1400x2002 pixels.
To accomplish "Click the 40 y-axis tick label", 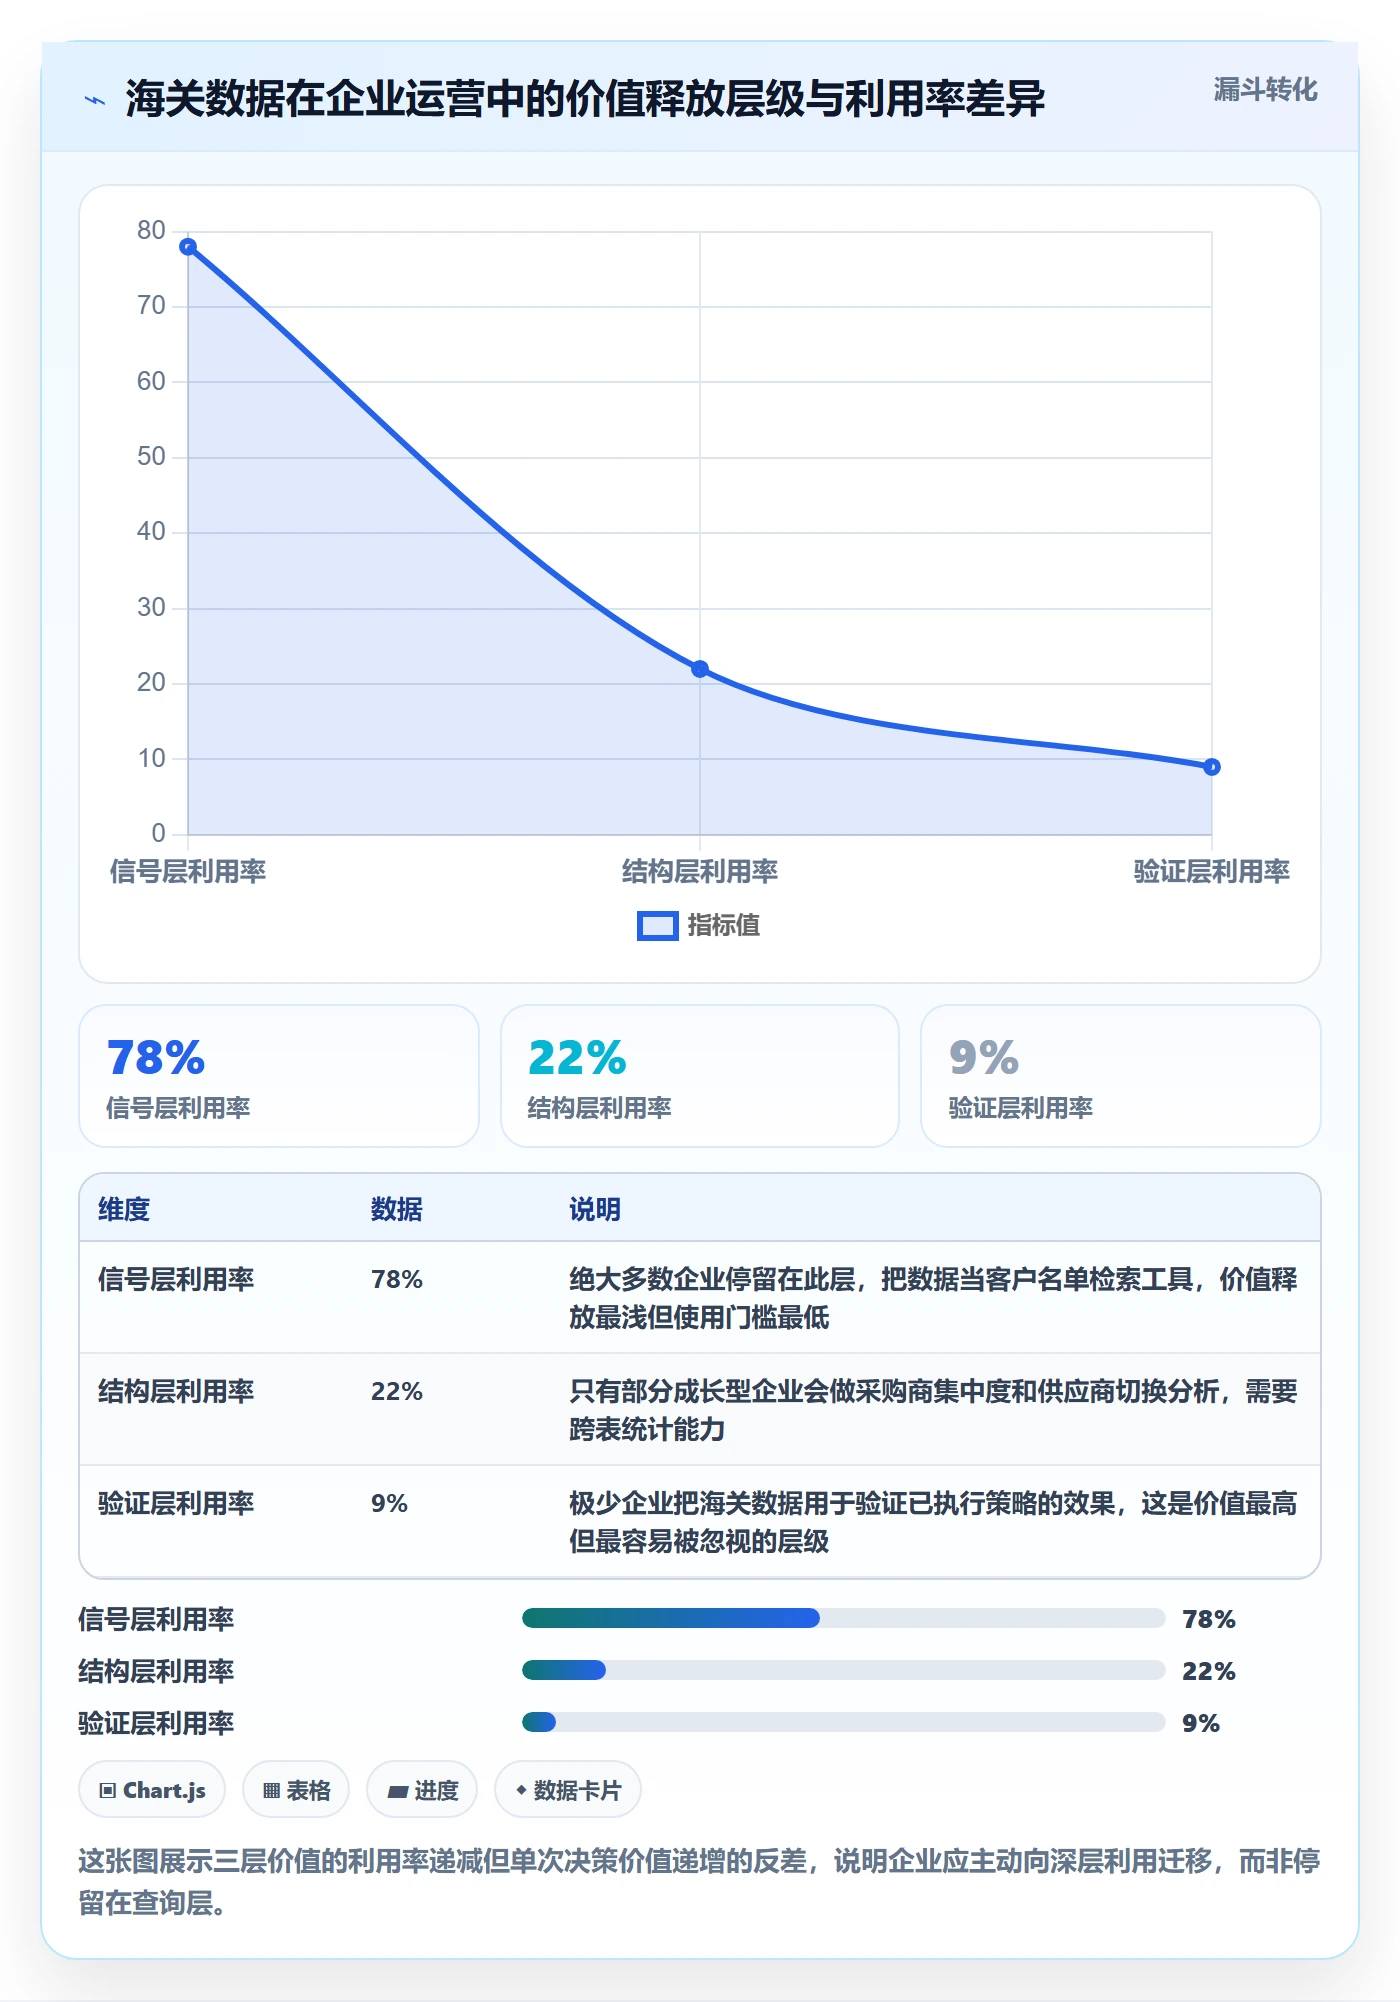I will [x=151, y=531].
